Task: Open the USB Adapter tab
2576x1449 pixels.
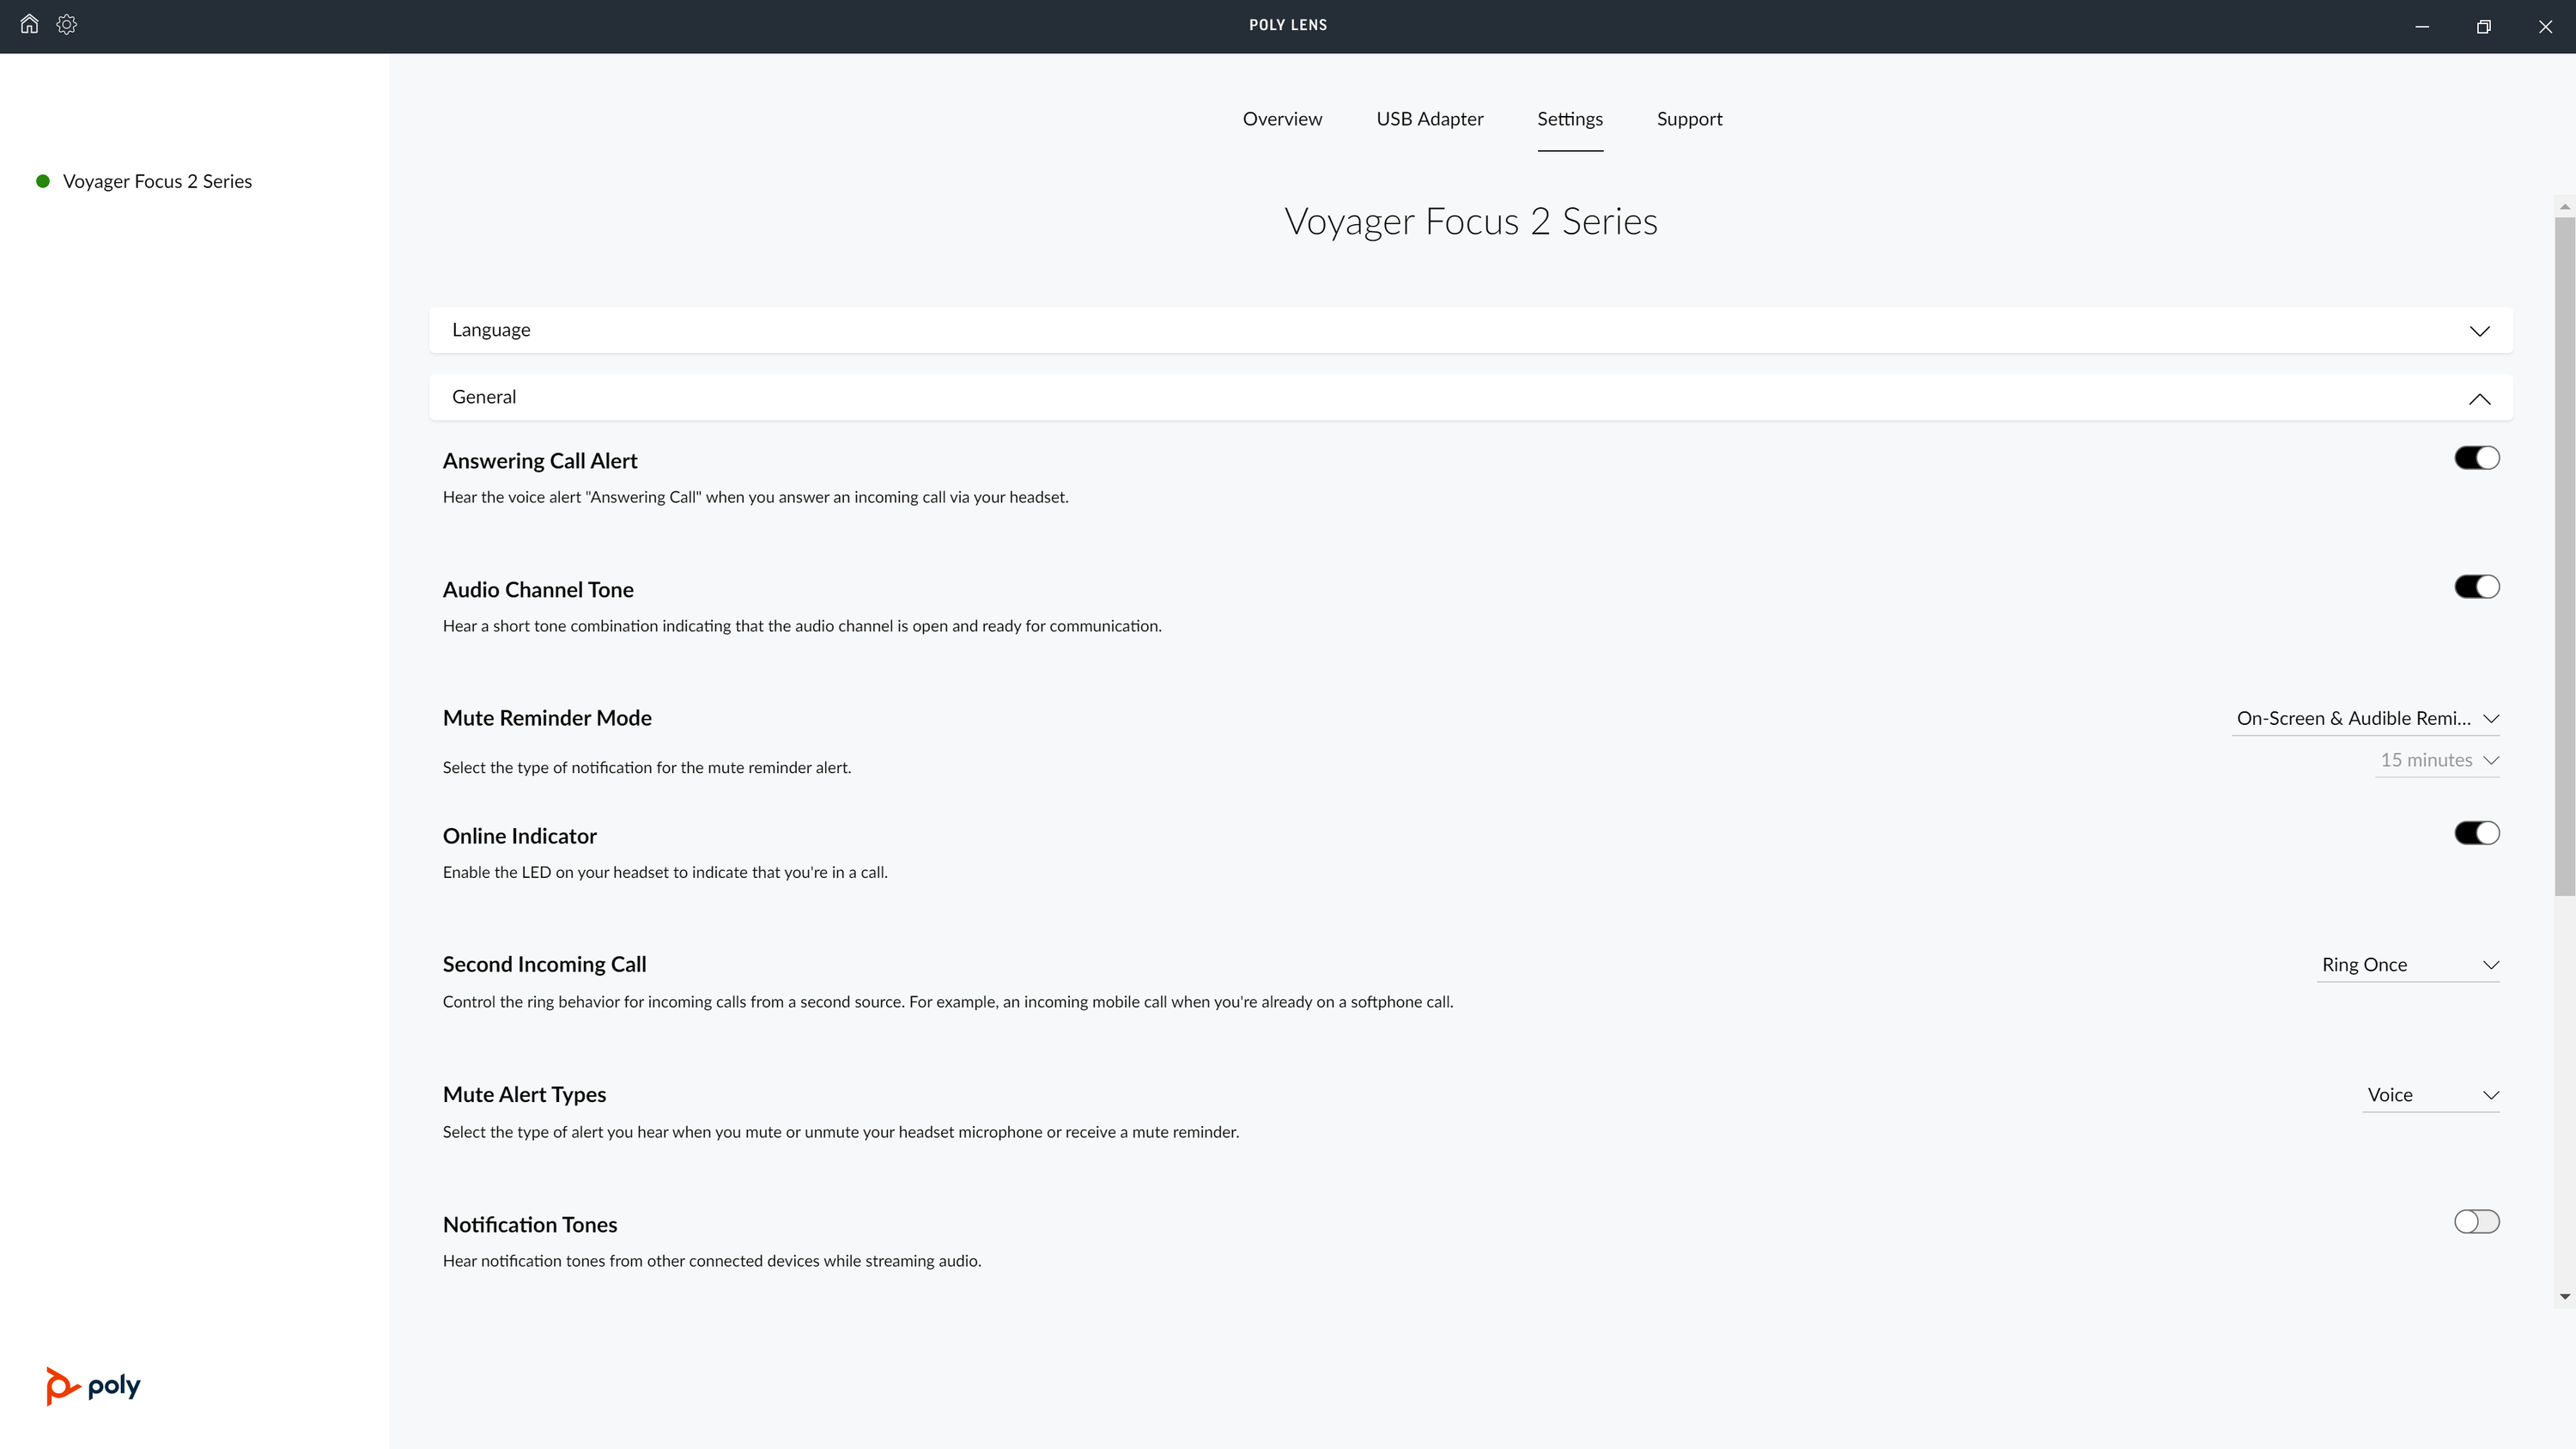Action: click(x=1429, y=119)
